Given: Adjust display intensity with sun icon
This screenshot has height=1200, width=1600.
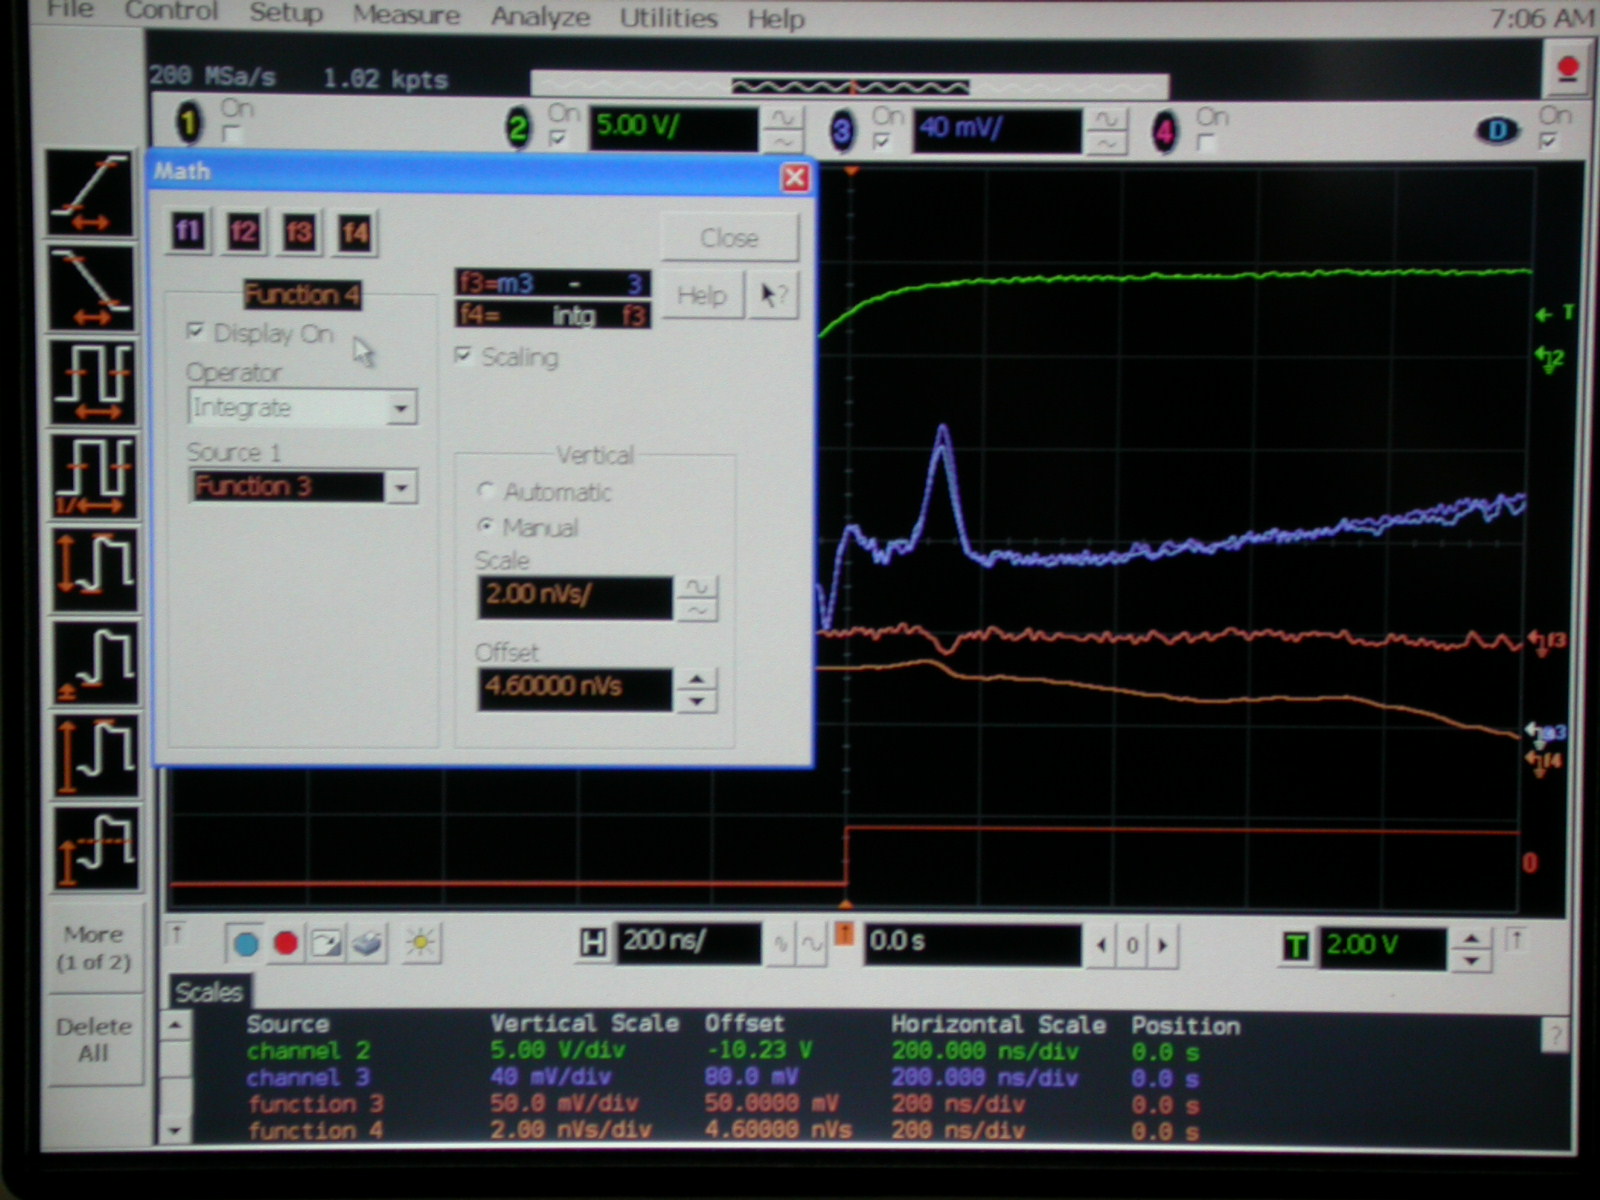Looking at the screenshot, I should point(420,943).
